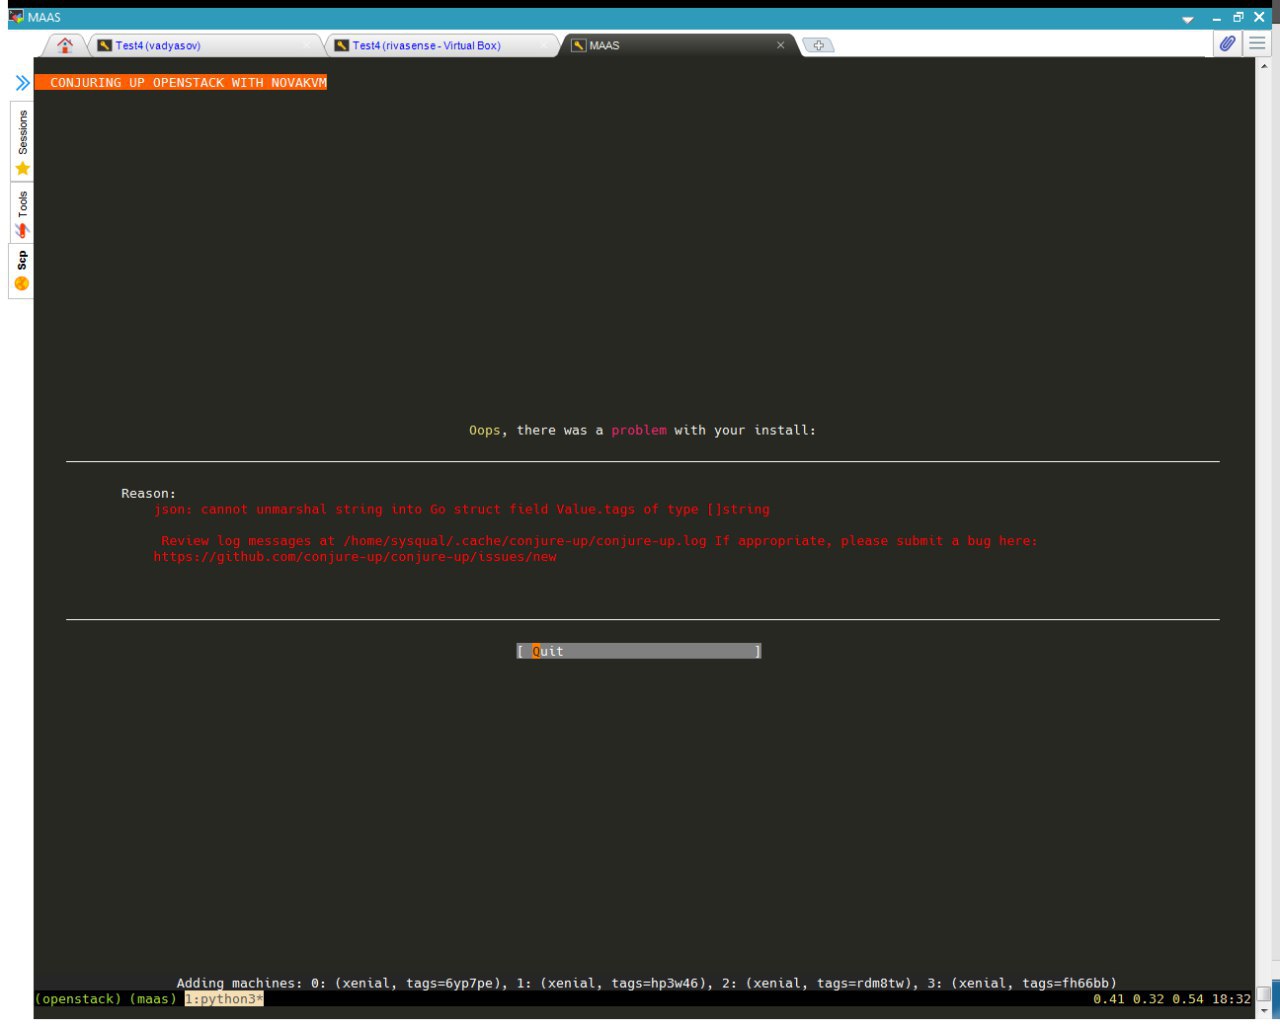
Task: Minimize the MAAS window
Action: (1216, 18)
